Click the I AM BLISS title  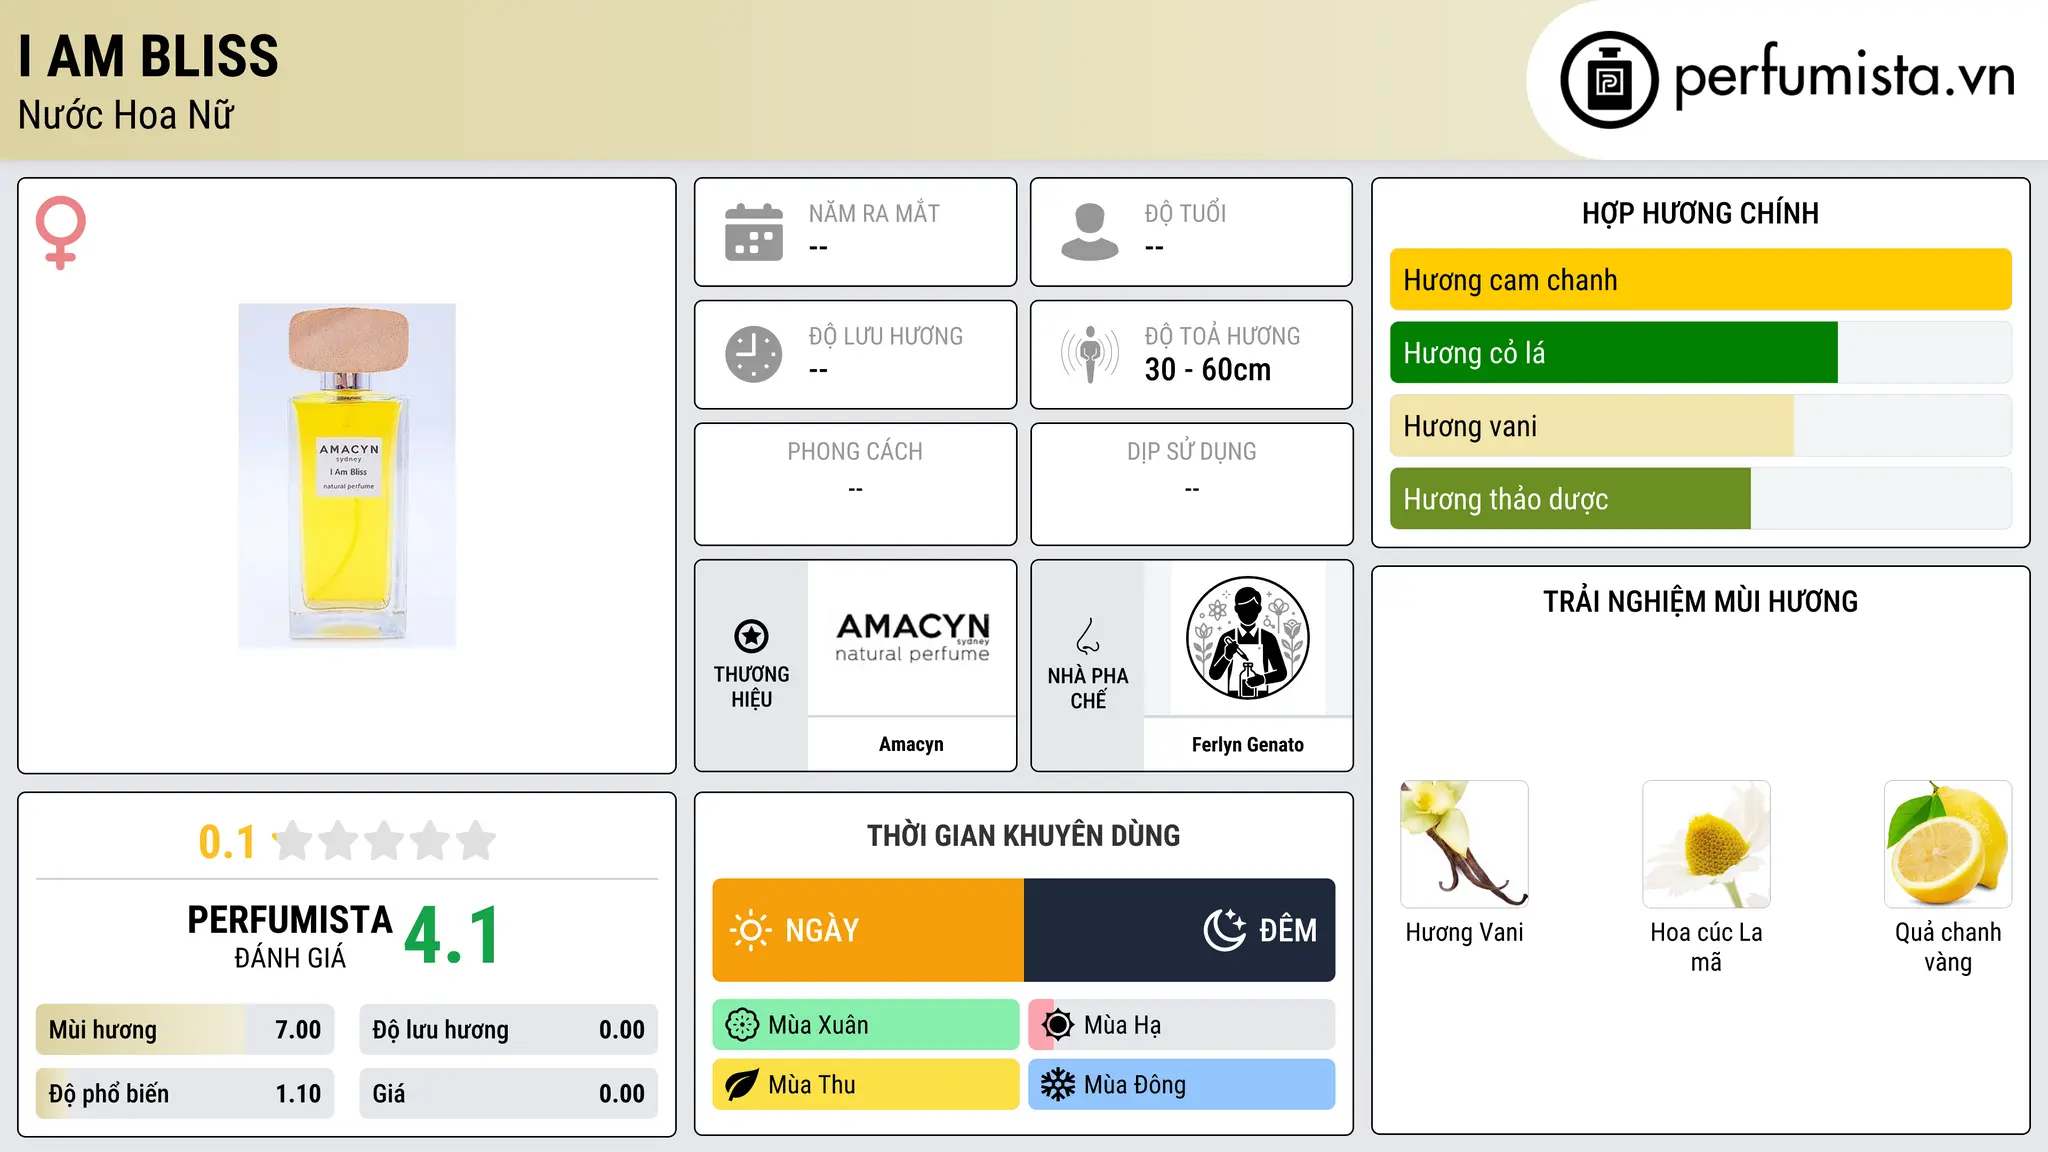(x=148, y=56)
